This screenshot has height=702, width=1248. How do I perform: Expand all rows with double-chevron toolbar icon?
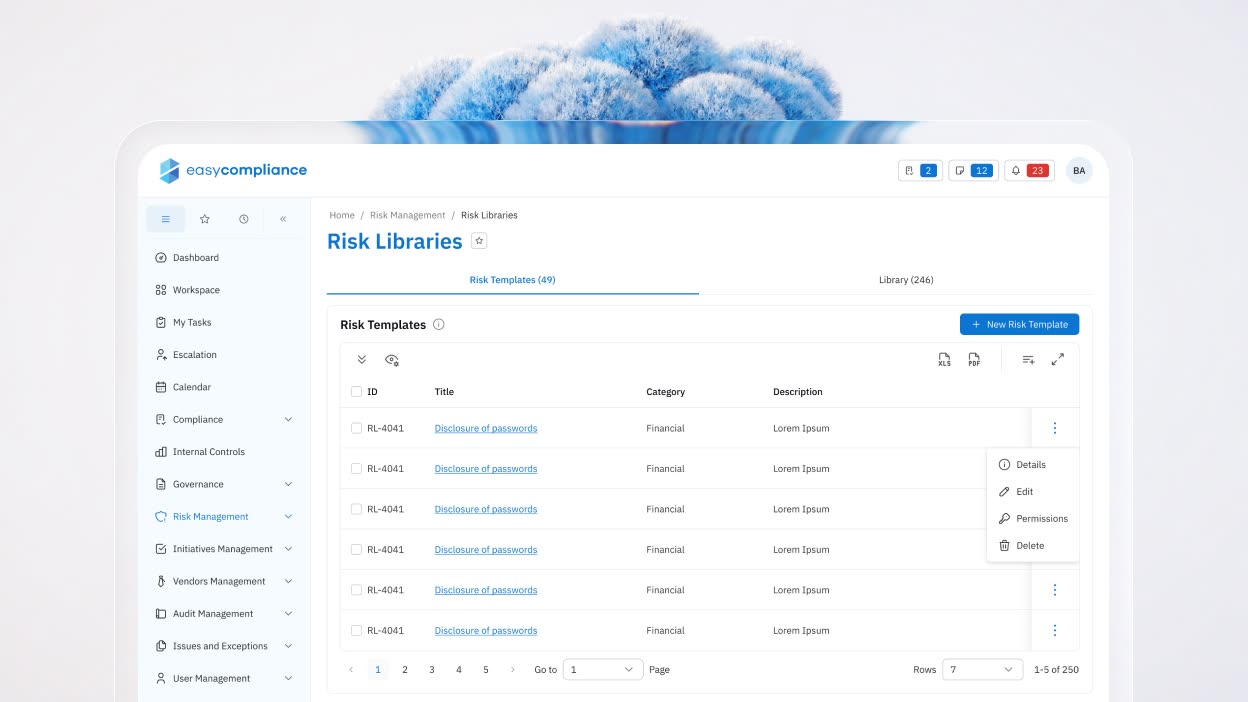(x=362, y=360)
